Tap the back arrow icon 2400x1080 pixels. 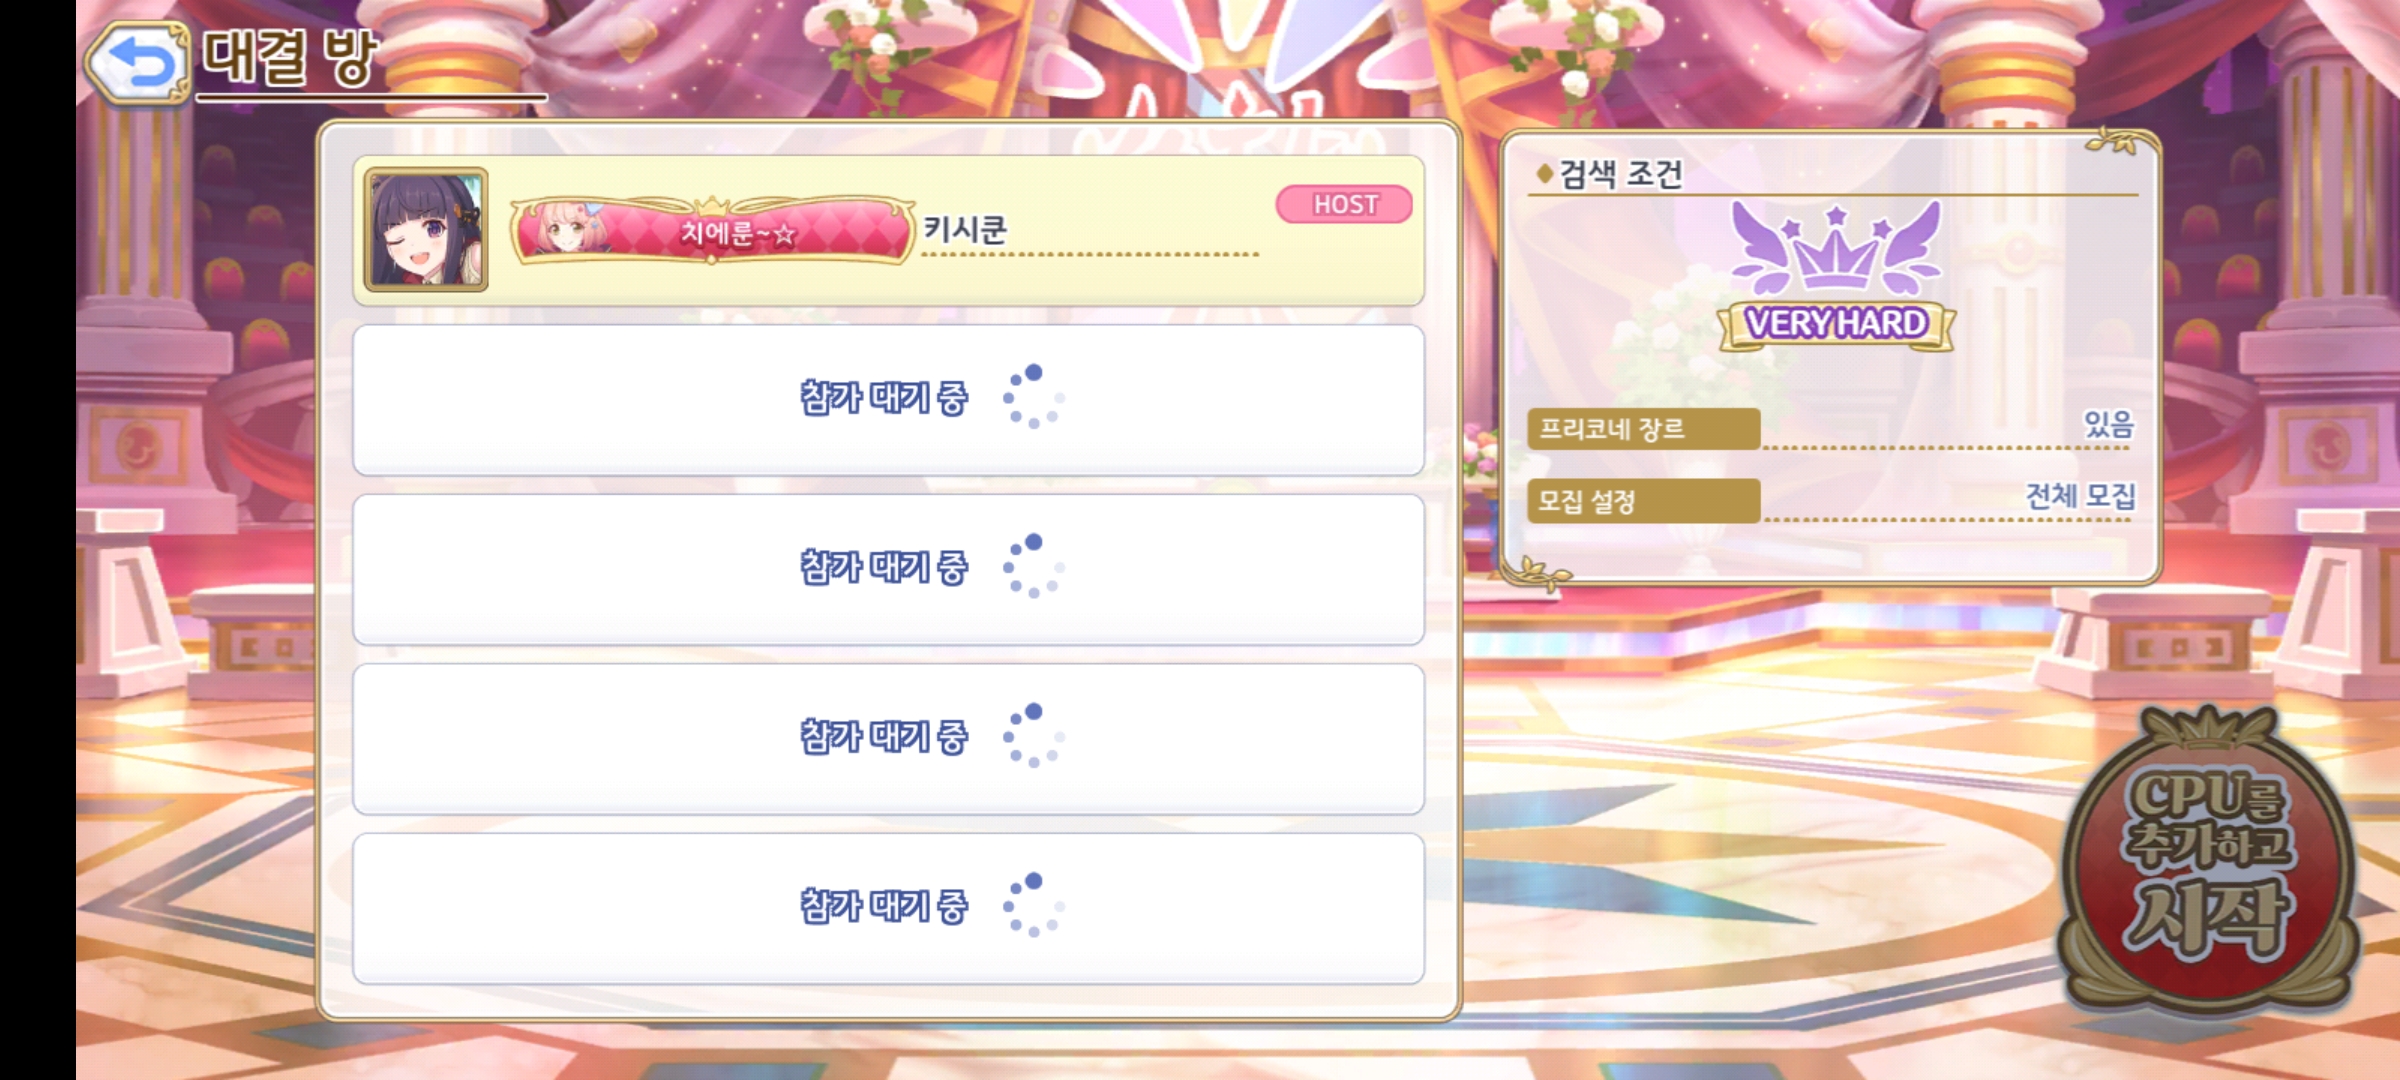[x=138, y=63]
